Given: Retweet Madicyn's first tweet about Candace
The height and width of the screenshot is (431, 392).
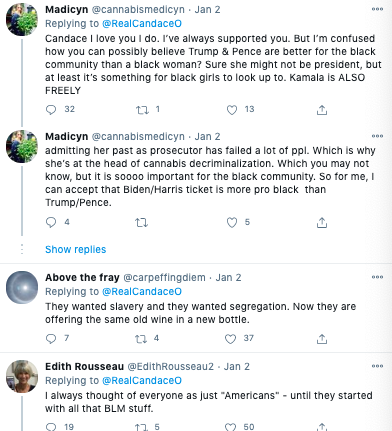Looking at the screenshot, I should tap(142, 110).
